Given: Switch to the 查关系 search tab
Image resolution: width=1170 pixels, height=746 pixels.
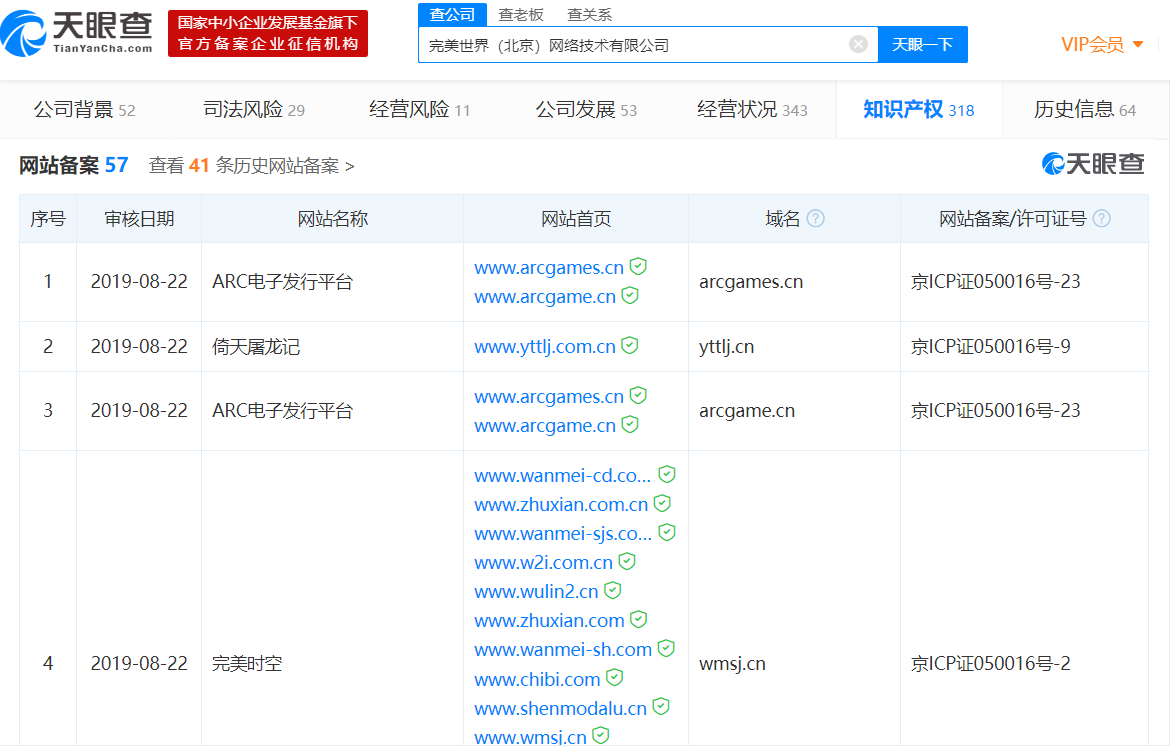Looking at the screenshot, I should 589,15.
